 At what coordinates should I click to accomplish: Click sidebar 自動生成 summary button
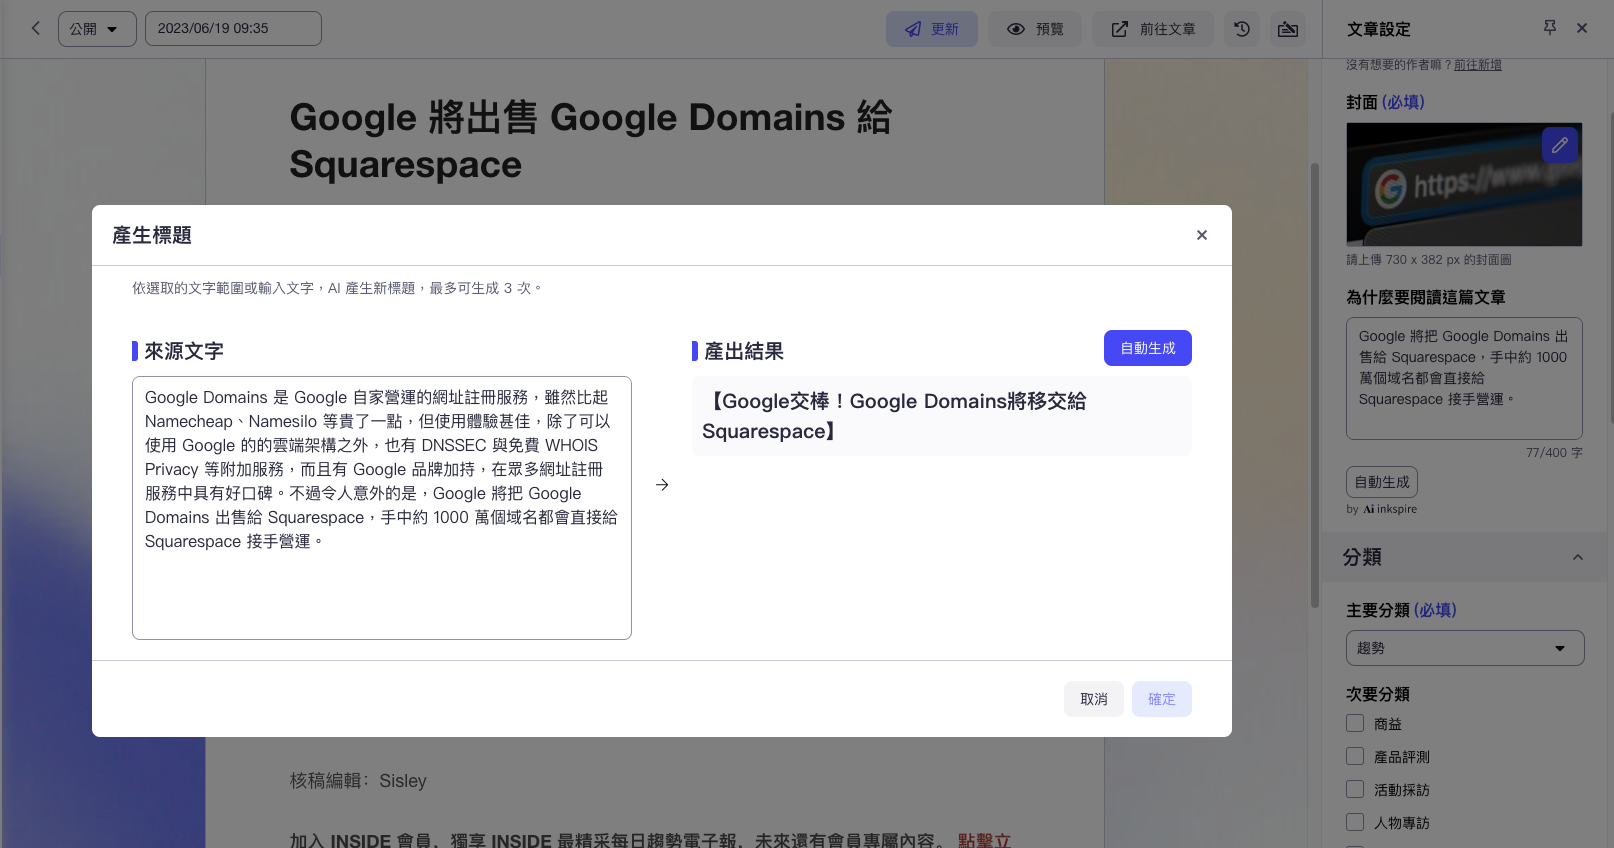click(x=1382, y=482)
